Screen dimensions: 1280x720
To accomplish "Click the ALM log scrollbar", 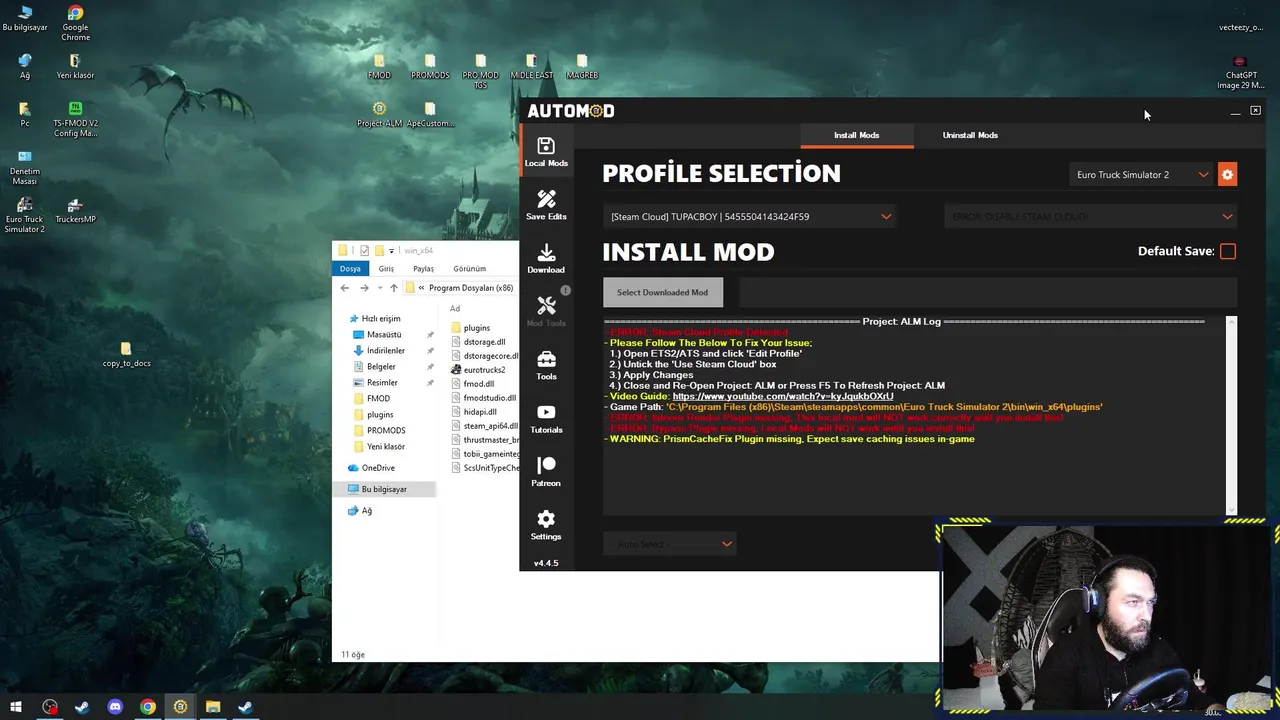I will pos(1231,416).
